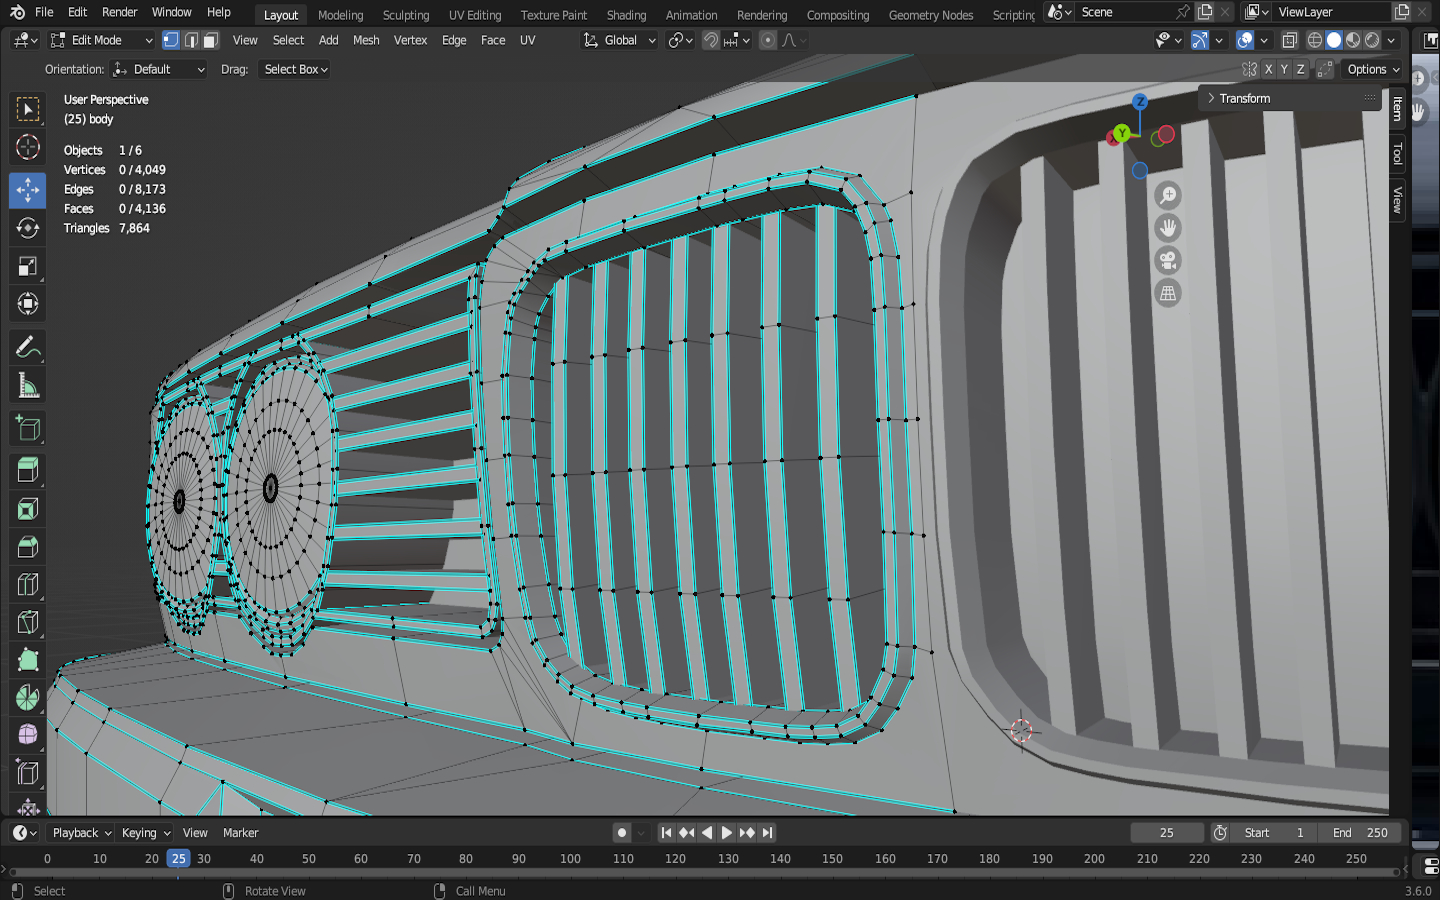The height and width of the screenshot is (900, 1440).
Task: Open the shading options dropdown arrow
Action: tap(1392, 40)
